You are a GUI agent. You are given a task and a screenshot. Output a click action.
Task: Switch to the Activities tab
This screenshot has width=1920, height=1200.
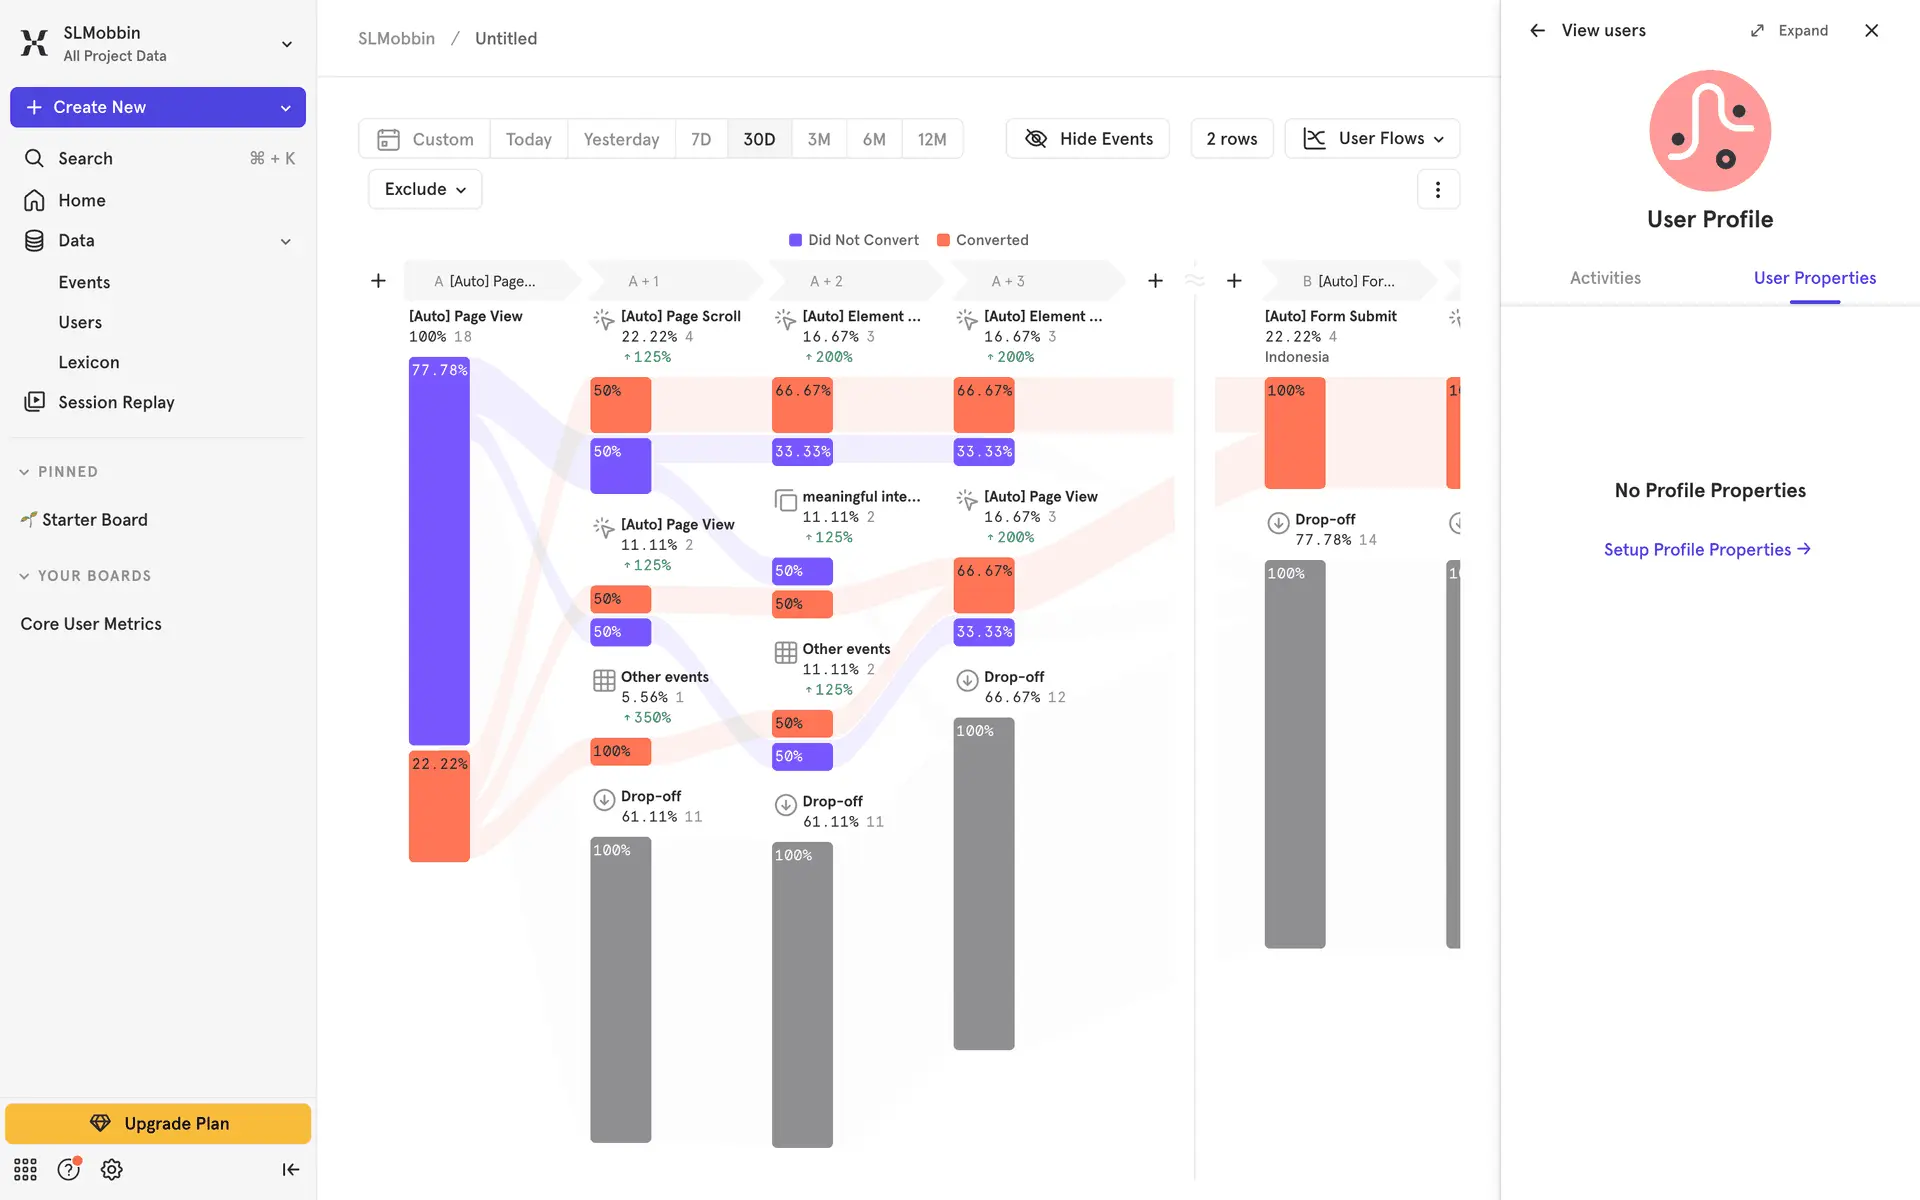[x=1604, y=278]
